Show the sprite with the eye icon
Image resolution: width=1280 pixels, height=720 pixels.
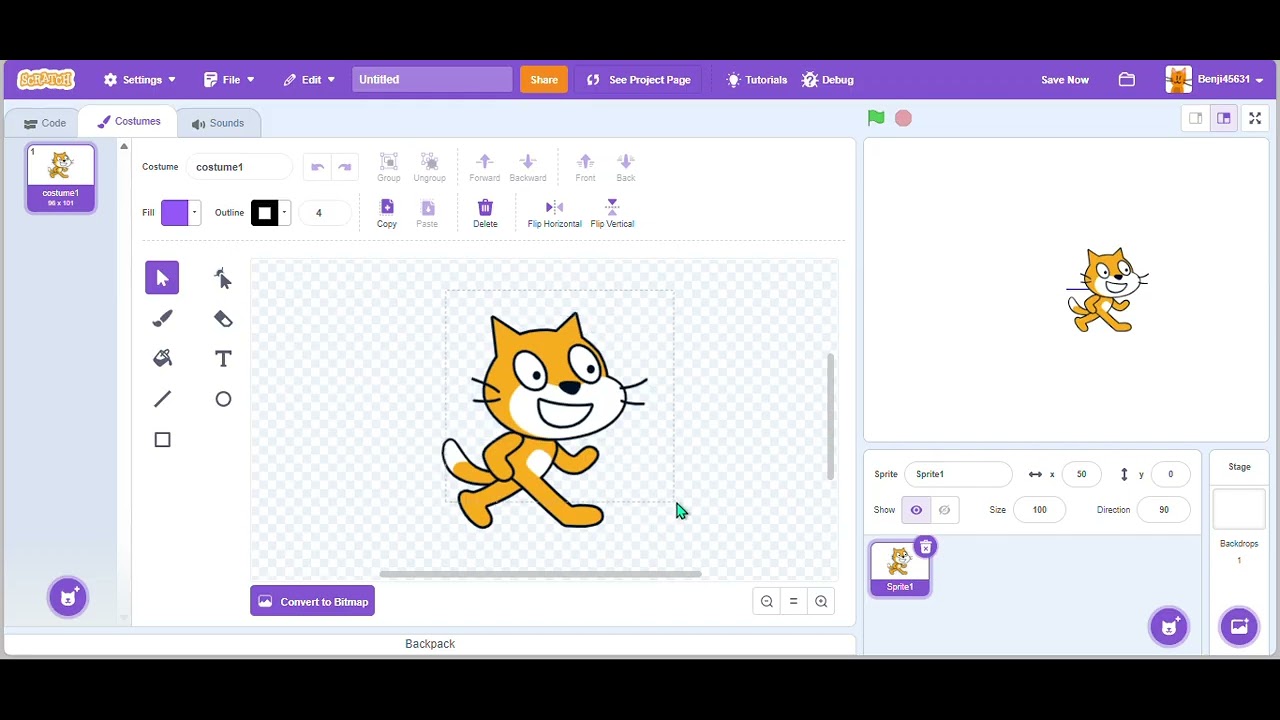916,510
